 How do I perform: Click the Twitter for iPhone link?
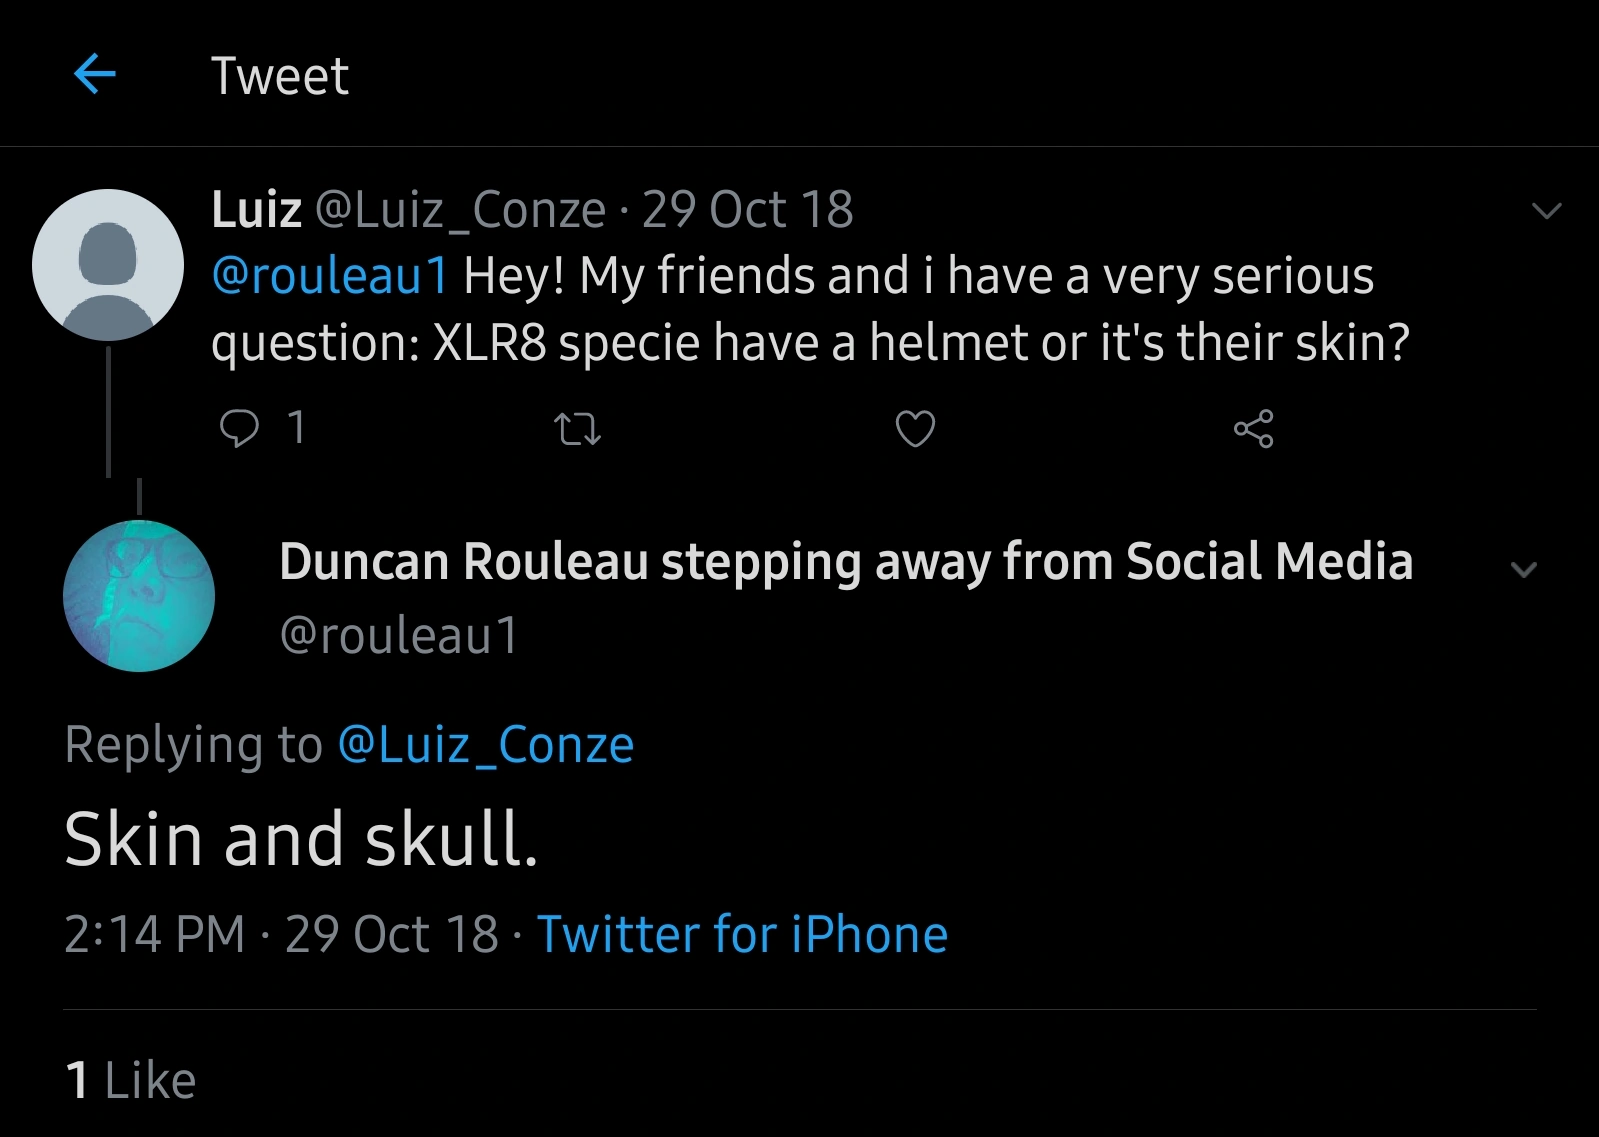742,935
